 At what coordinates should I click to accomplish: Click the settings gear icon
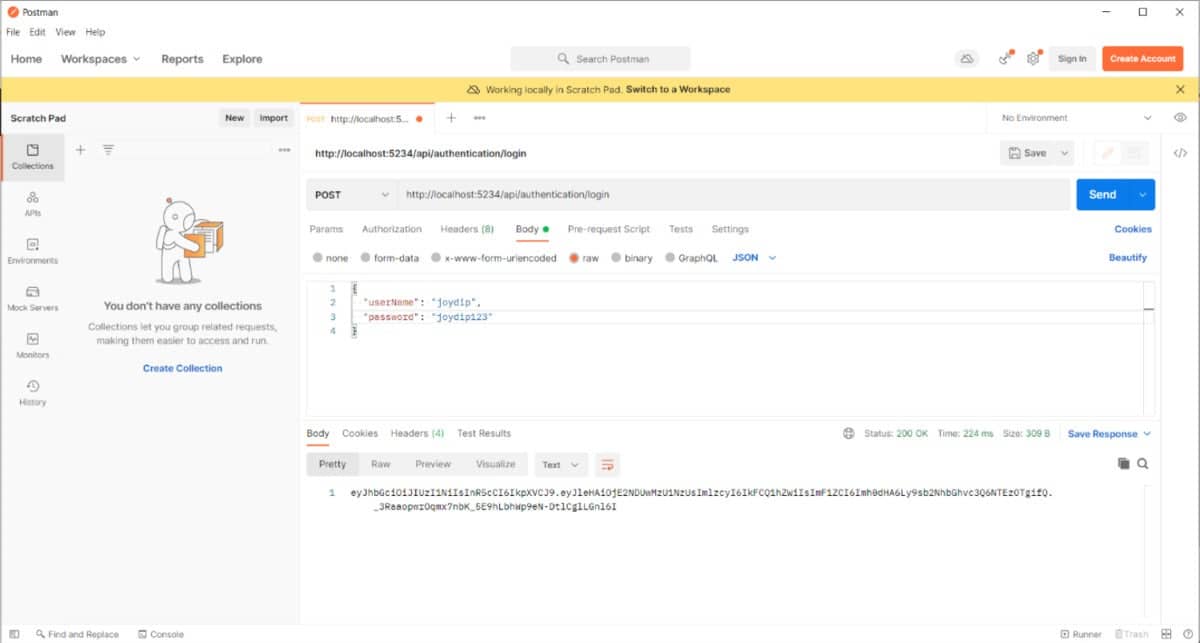click(x=1033, y=59)
